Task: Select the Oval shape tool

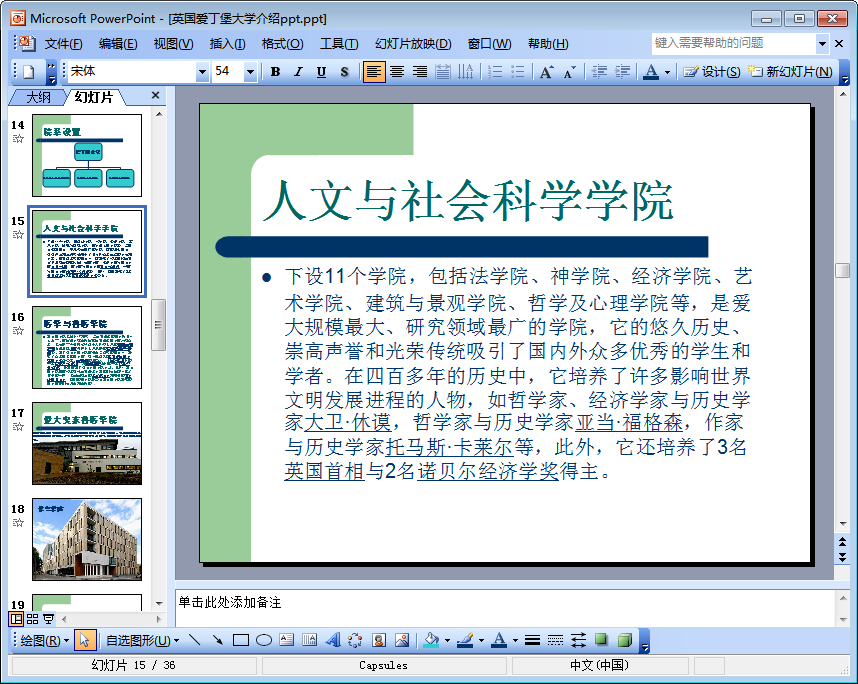Action: 264,640
